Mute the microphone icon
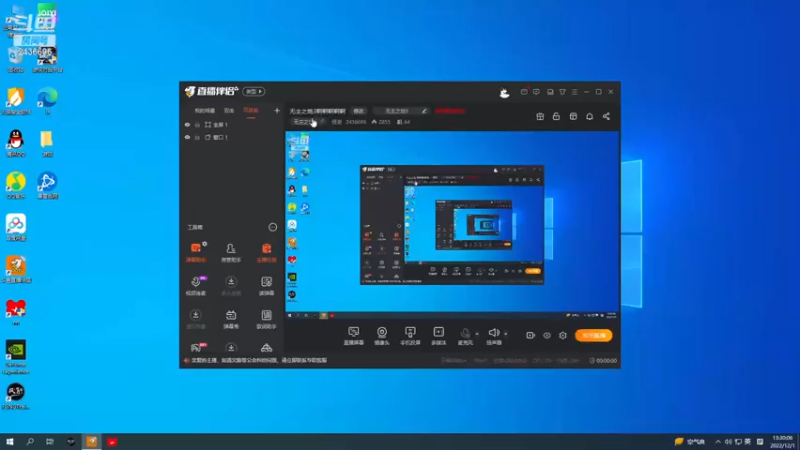 click(x=465, y=333)
